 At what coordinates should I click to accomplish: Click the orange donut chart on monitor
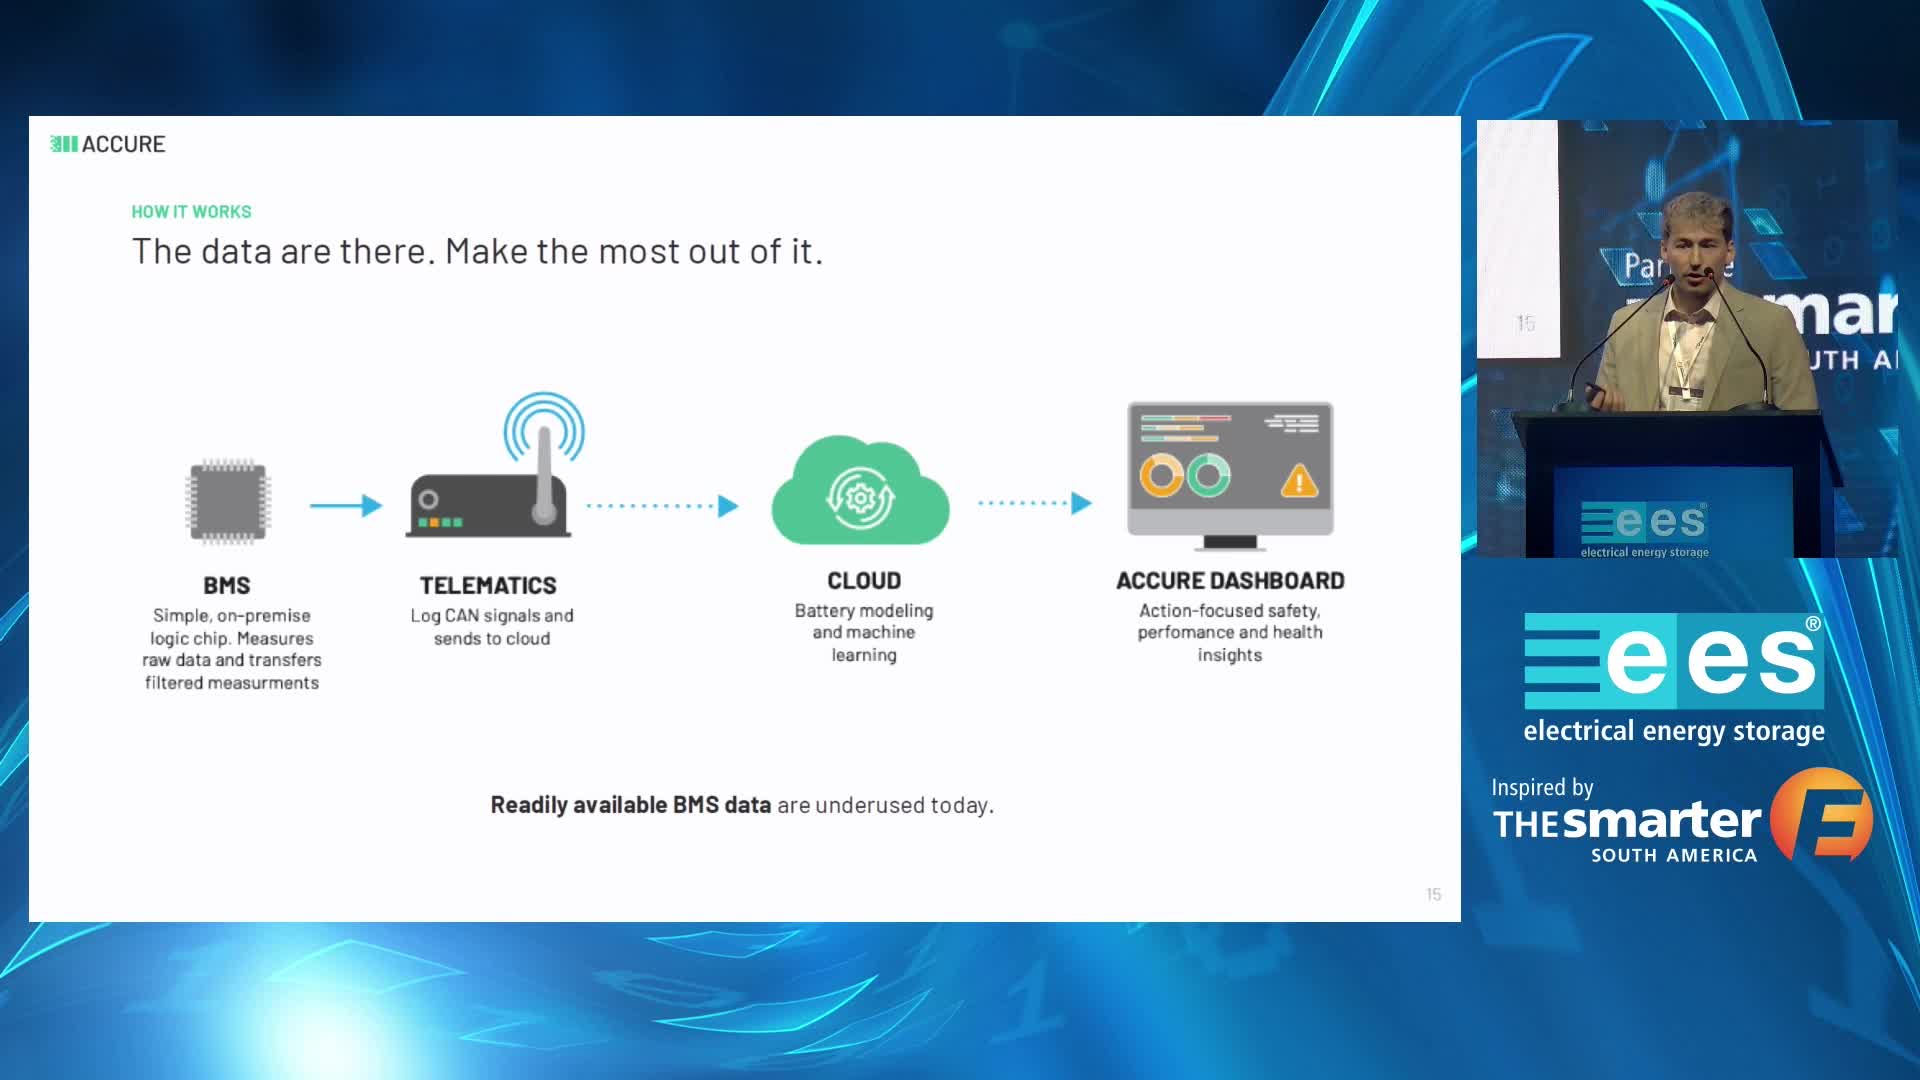pos(1161,475)
